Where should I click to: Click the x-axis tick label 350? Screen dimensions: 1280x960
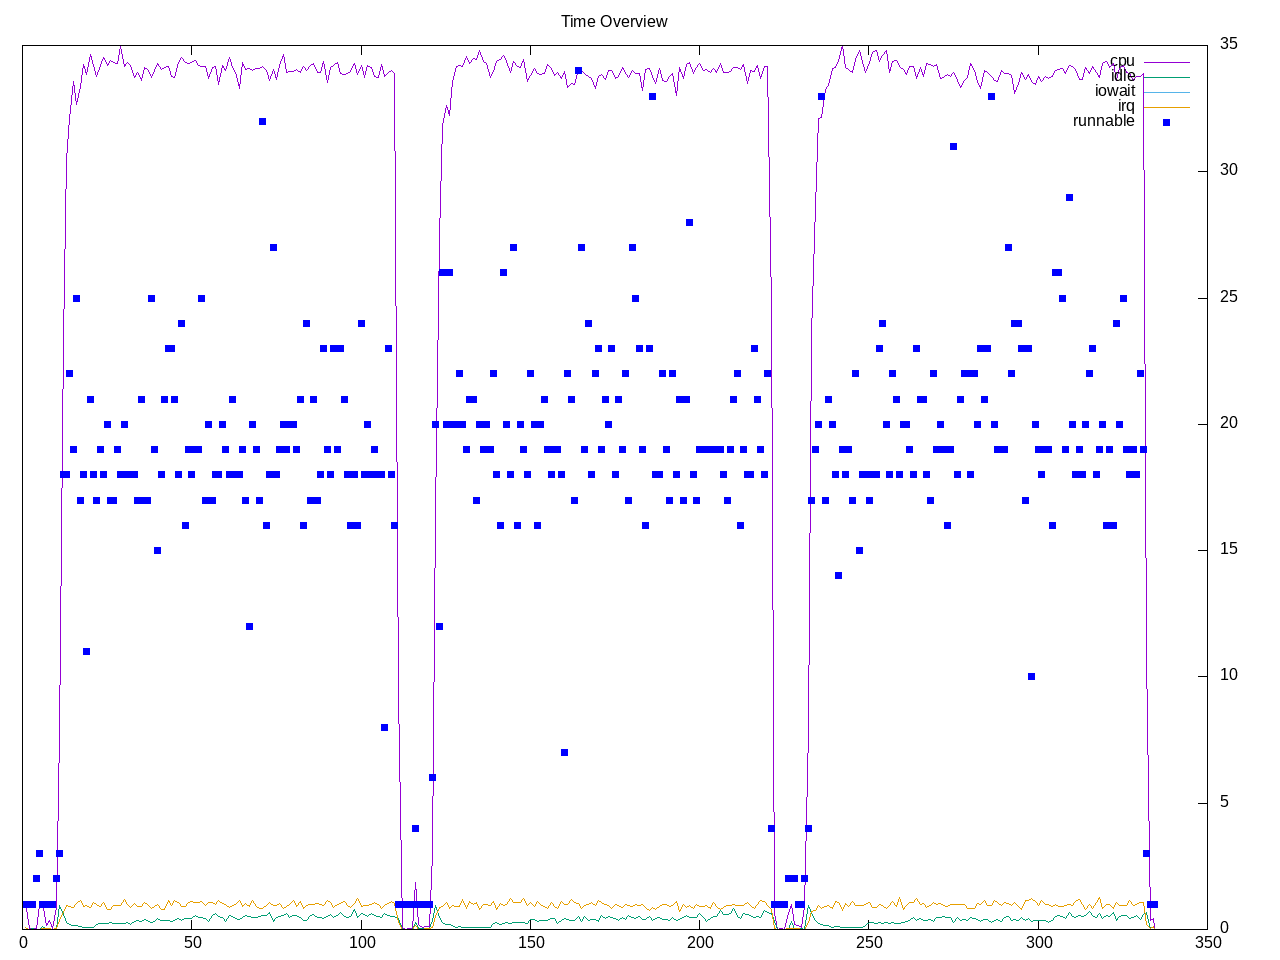[x=1208, y=942]
